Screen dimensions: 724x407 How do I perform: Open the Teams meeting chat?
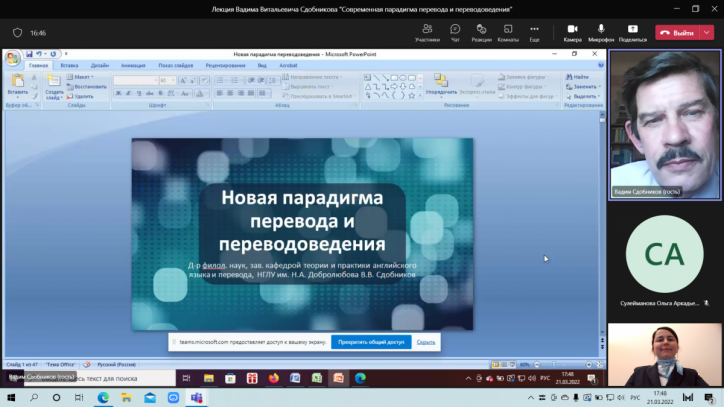[x=455, y=33]
